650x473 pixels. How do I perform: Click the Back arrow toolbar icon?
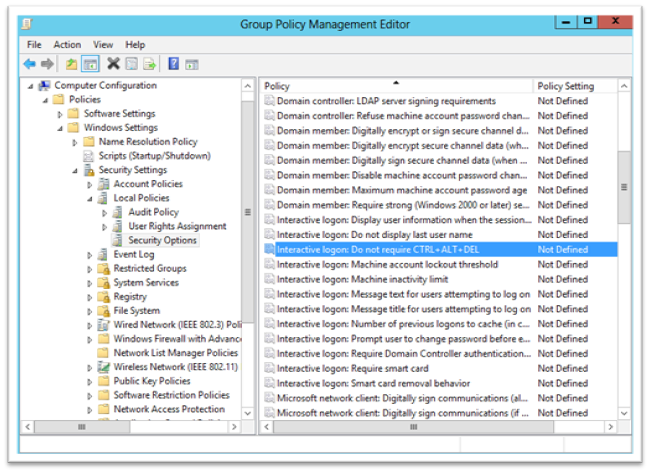[x=30, y=64]
